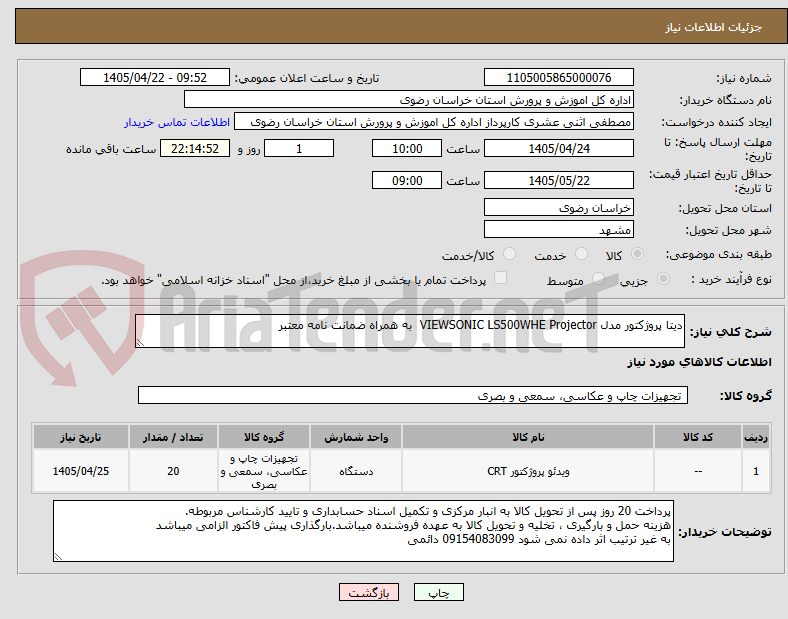Screen dimensions: 788x619
Task: Click the گروه کالا goods group field
Action: click(413, 395)
